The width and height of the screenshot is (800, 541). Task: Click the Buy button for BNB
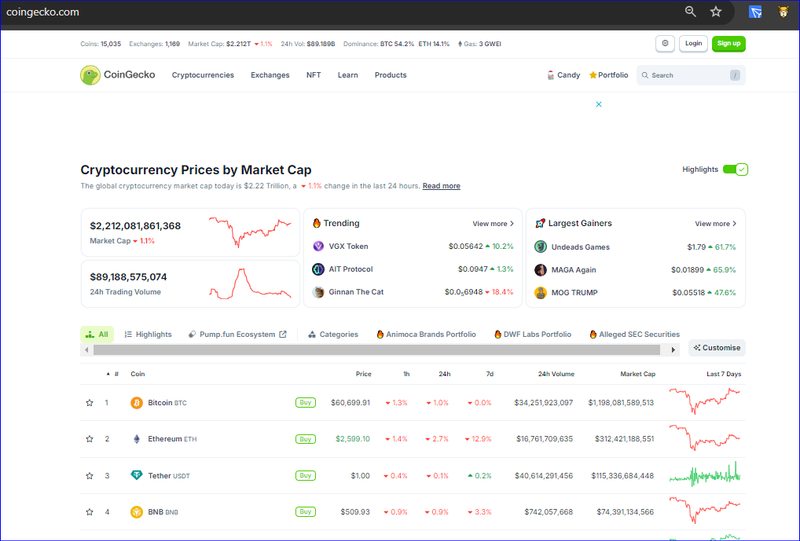pyautogui.click(x=305, y=511)
